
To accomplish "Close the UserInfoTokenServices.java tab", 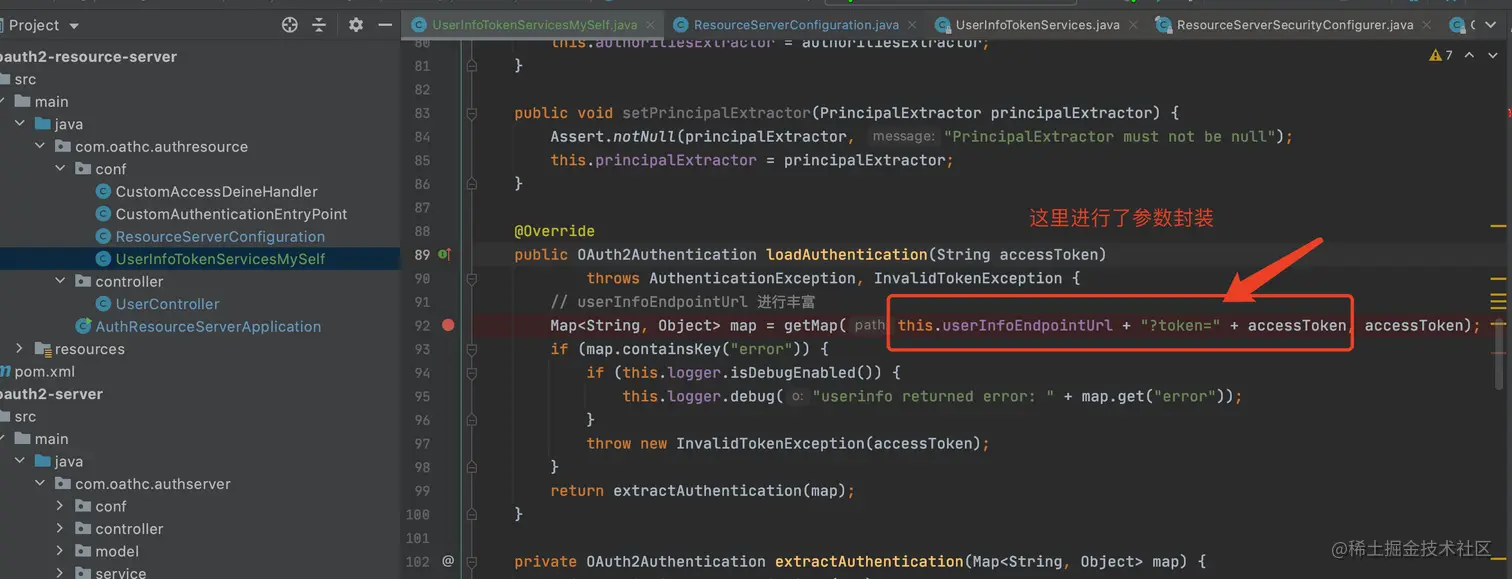I will (1135, 25).
